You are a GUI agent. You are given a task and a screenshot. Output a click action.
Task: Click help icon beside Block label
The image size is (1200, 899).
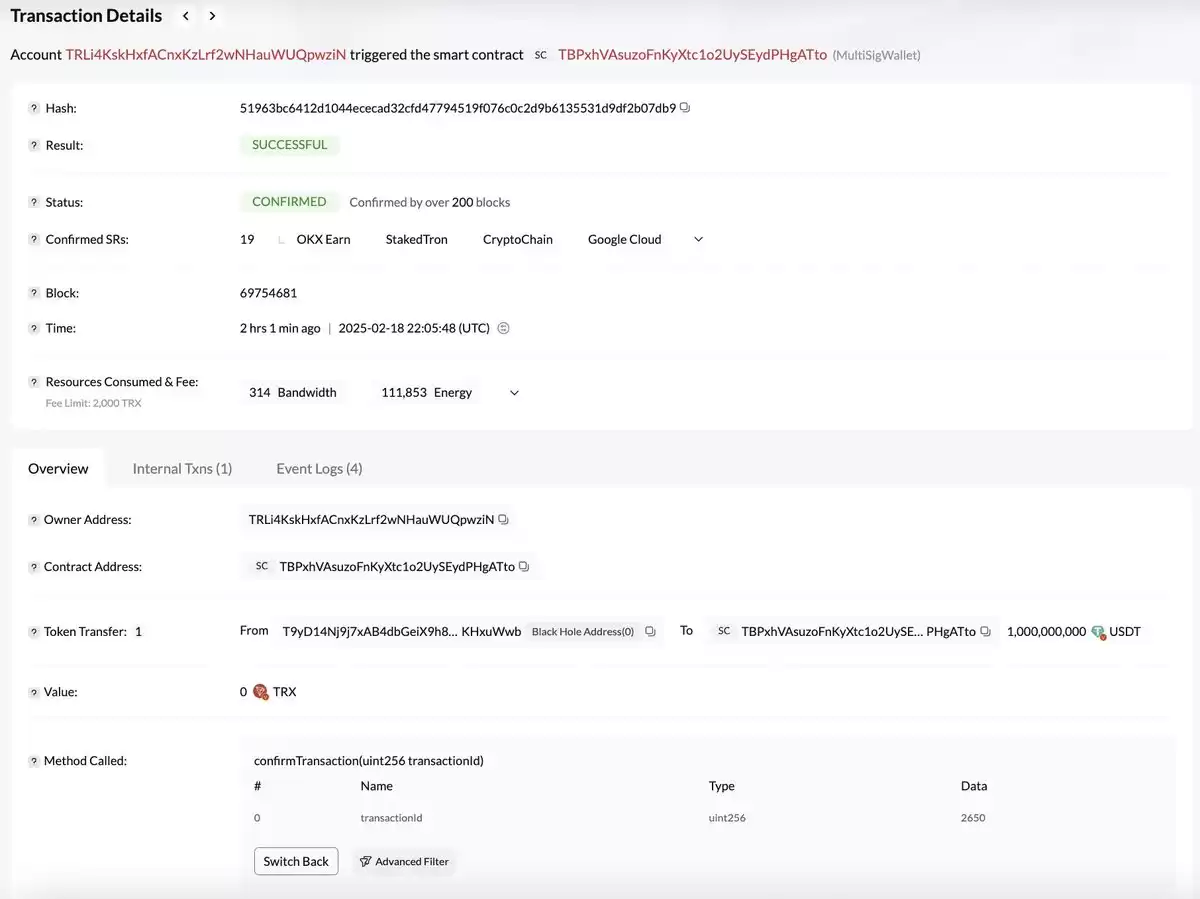34,293
